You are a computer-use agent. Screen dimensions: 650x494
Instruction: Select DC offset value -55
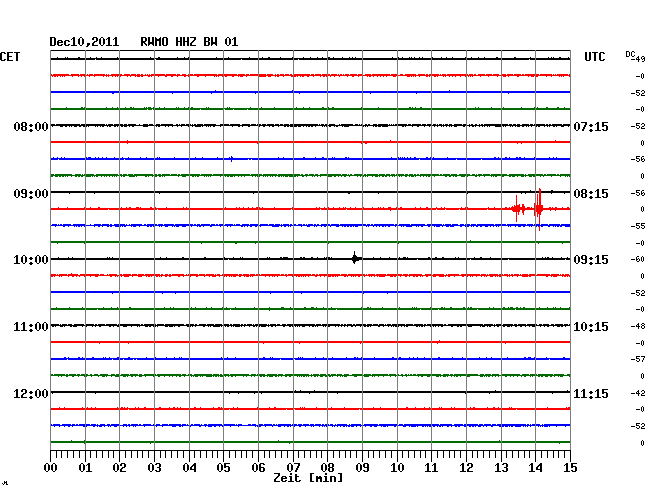tap(638, 226)
